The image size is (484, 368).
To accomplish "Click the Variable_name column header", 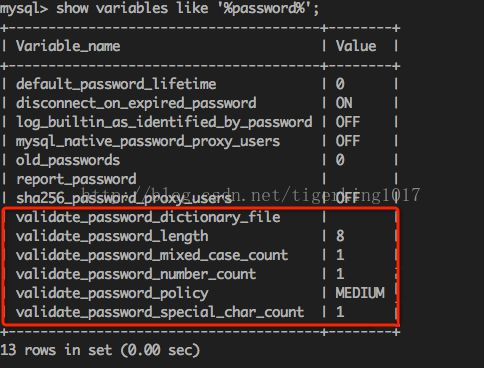I will [68, 46].
